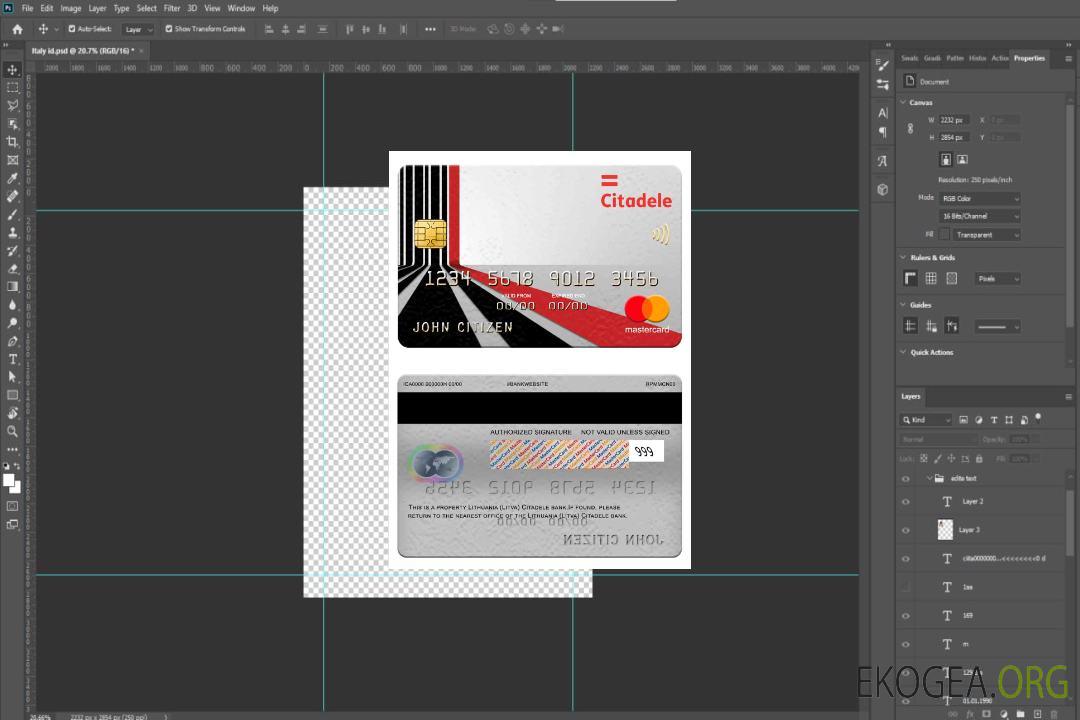Select the Eraser tool
Viewport: 1080px width, 720px height.
pyautogui.click(x=12, y=269)
